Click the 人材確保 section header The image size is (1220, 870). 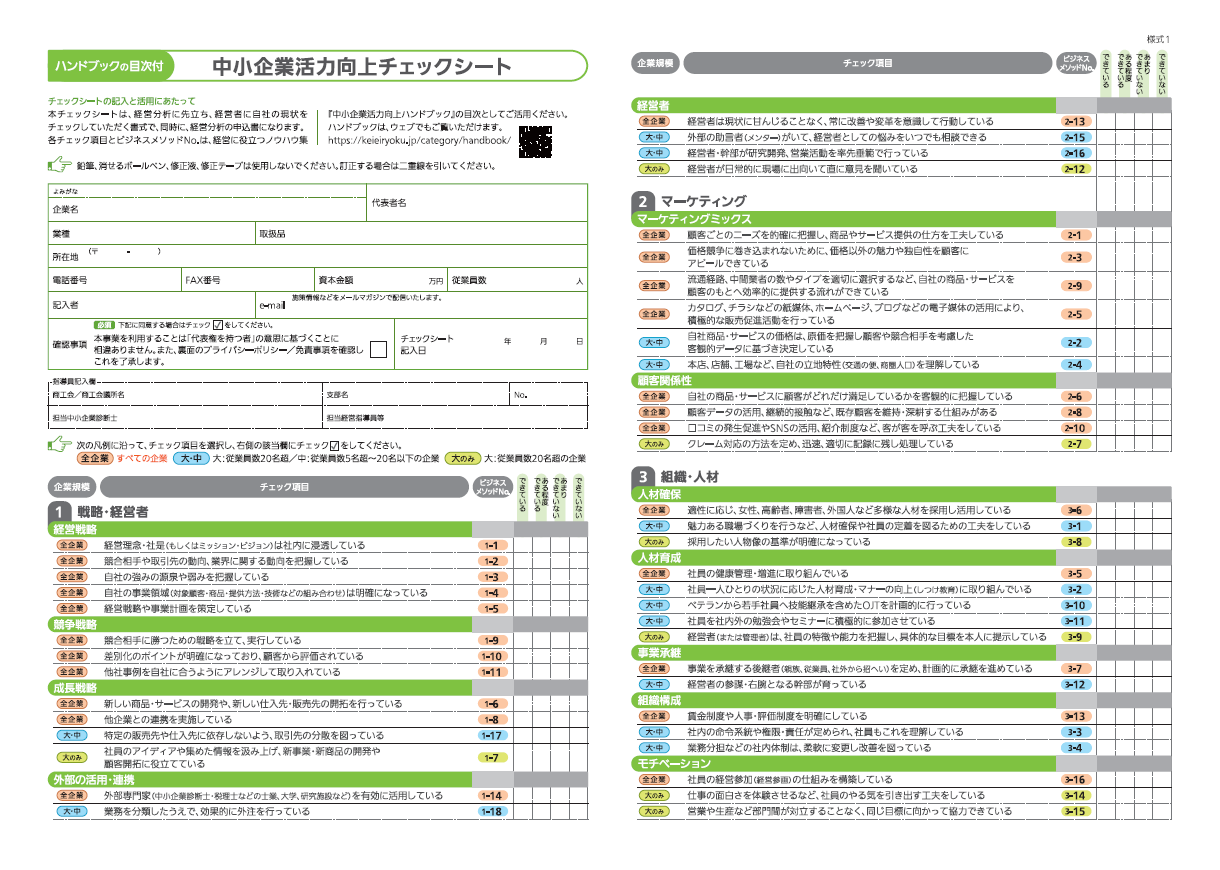click(x=845, y=494)
